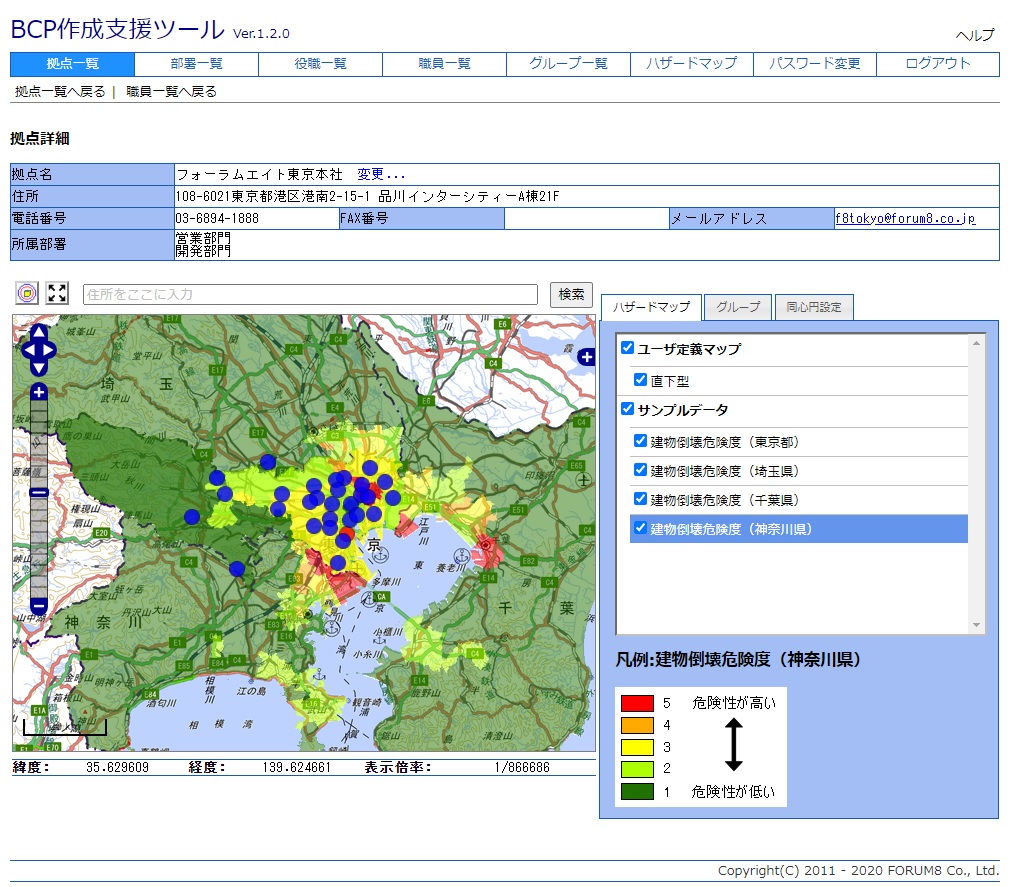Open 職員一覧 in the navigation bar
Viewport: 1016px width, 887px height.
444,64
